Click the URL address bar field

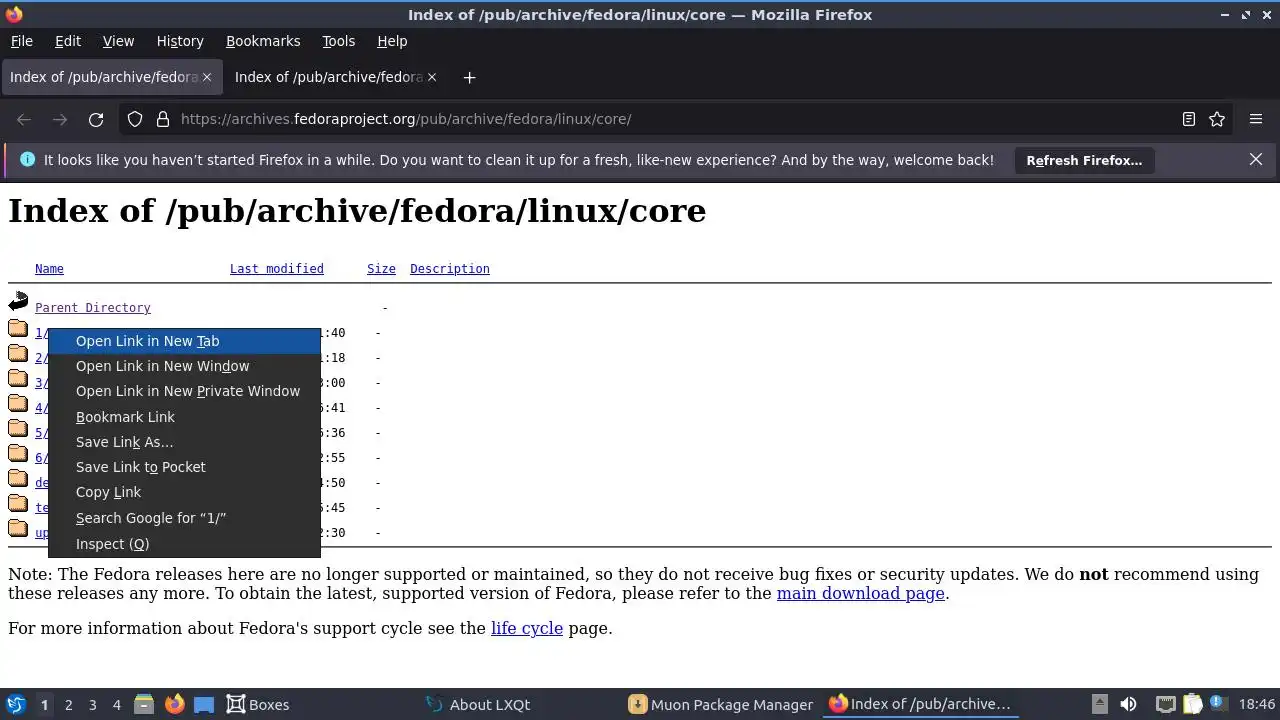(675, 119)
